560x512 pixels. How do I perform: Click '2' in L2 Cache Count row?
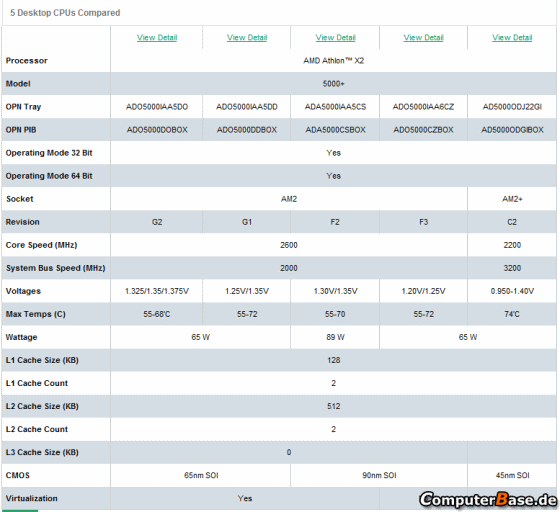[x=334, y=430]
